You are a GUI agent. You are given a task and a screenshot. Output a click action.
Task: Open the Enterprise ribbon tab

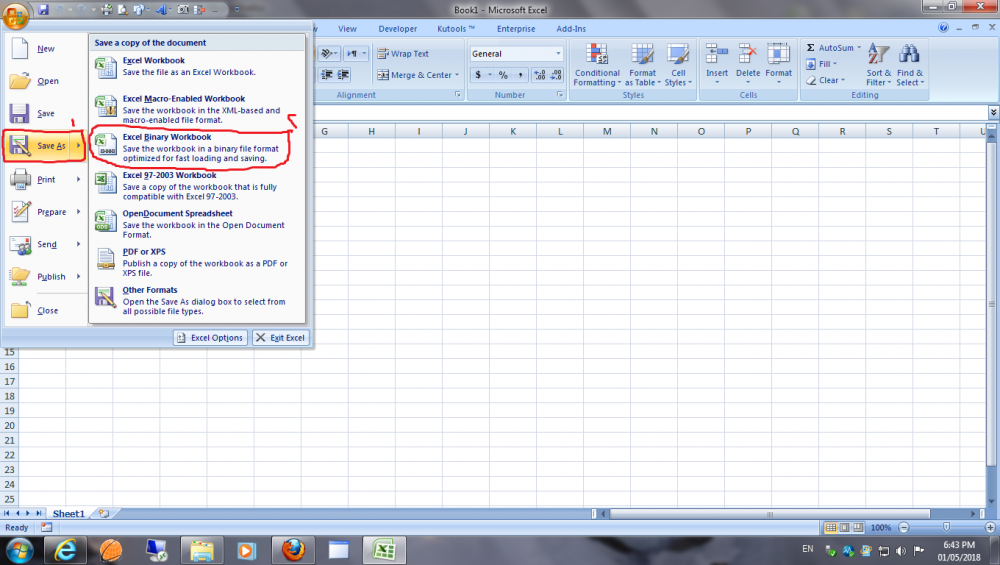point(516,29)
